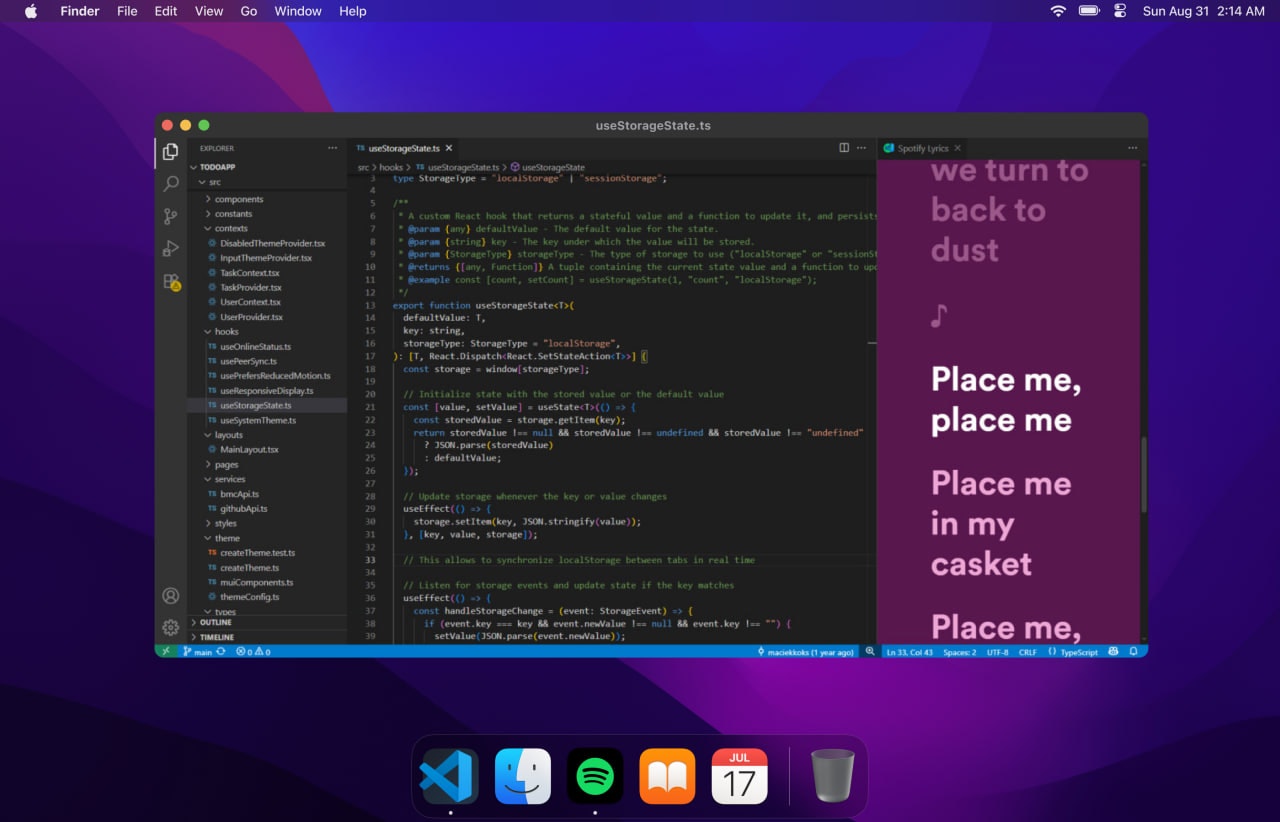Open Control Center in the menu bar
Screen dimensions: 1280x822
(1119, 11)
